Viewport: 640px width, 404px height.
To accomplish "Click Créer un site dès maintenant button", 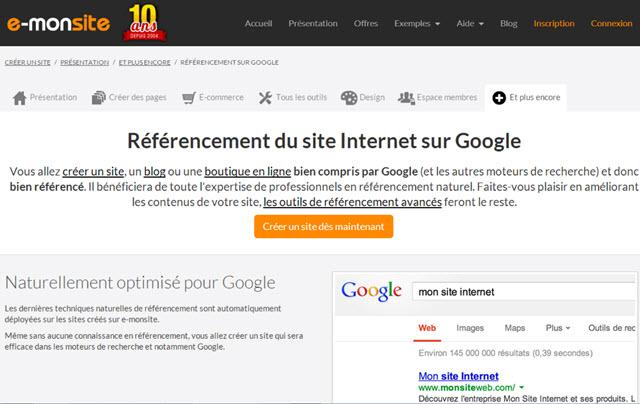I will [324, 226].
